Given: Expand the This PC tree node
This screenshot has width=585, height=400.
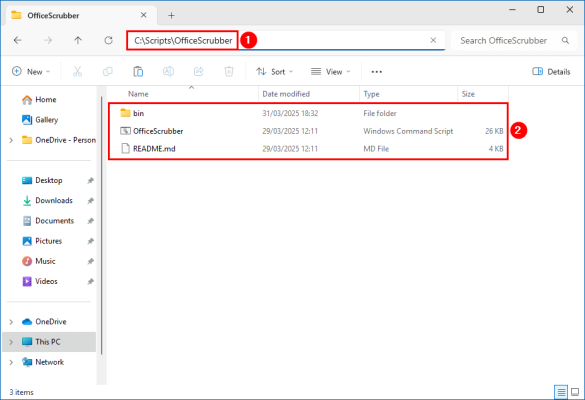Looking at the screenshot, I should point(11,342).
